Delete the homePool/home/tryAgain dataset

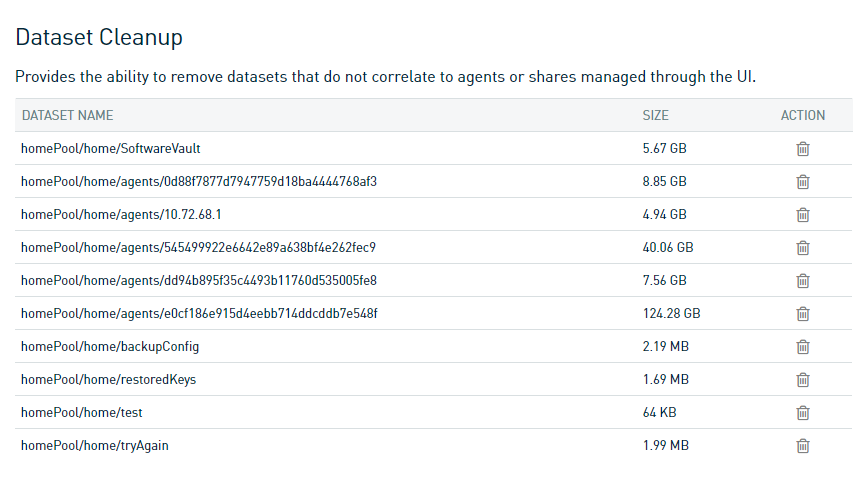[x=802, y=446]
